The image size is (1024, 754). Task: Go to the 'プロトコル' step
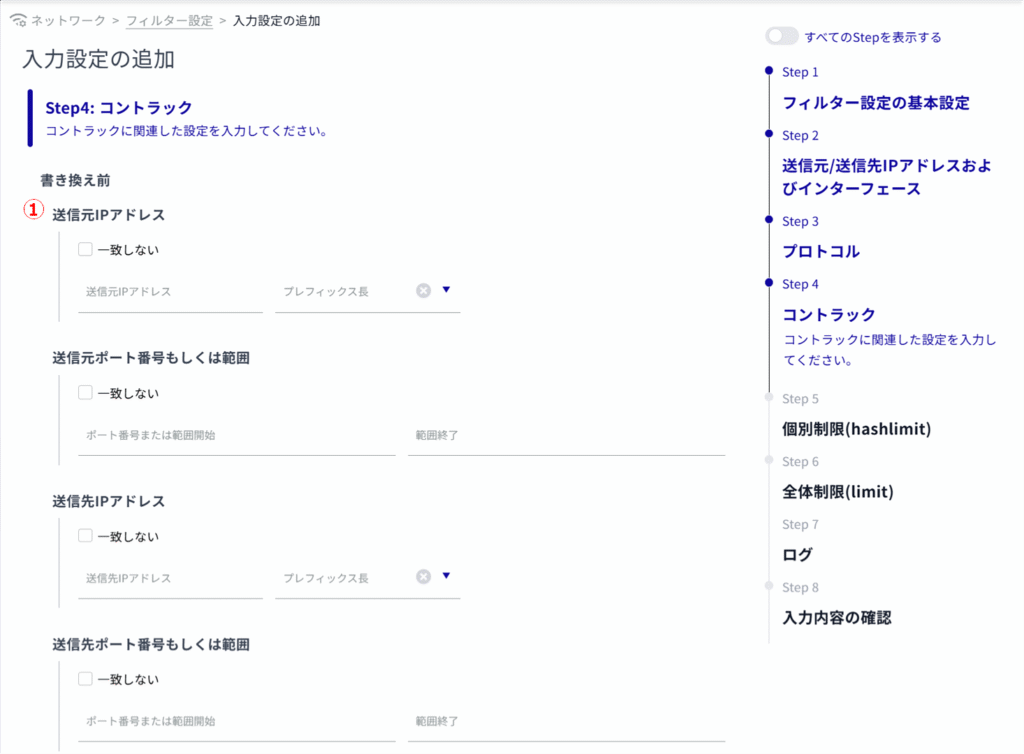(x=820, y=251)
